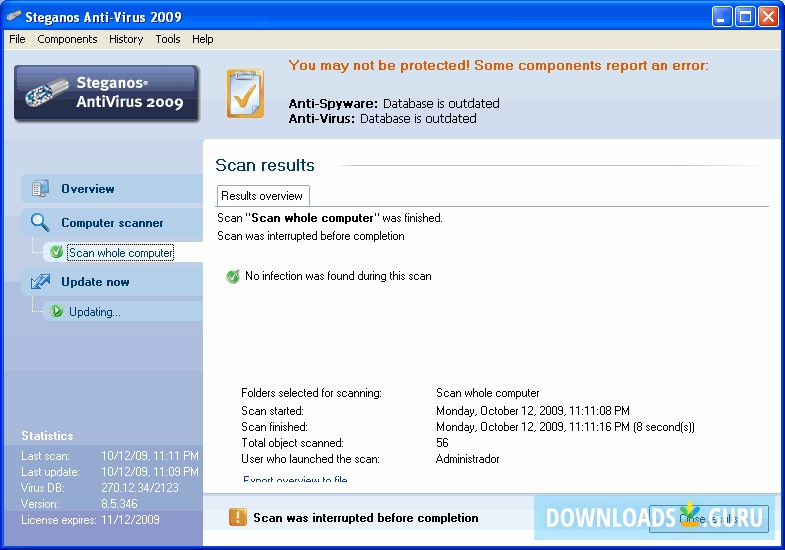The height and width of the screenshot is (550, 785).
Task: Select the Results overview tab
Action: tap(262, 196)
